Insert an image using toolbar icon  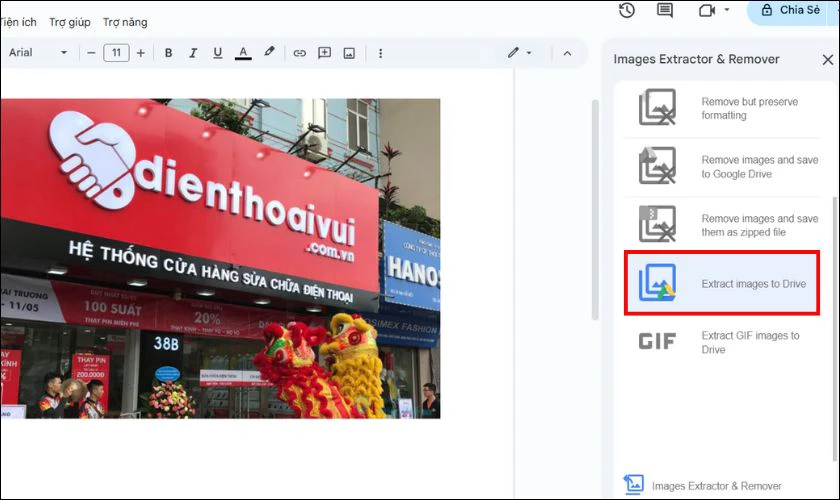coord(349,53)
